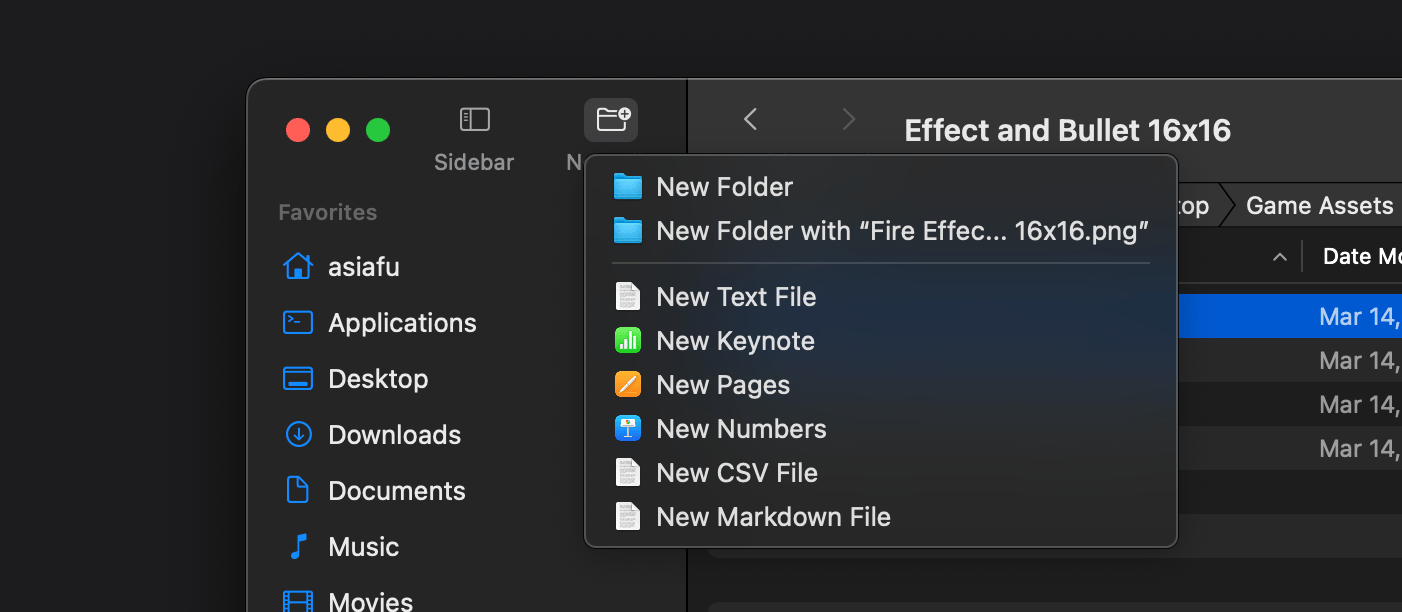
Task: Pick New Markdown File option
Action: pyautogui.click(x=773, y=517)
